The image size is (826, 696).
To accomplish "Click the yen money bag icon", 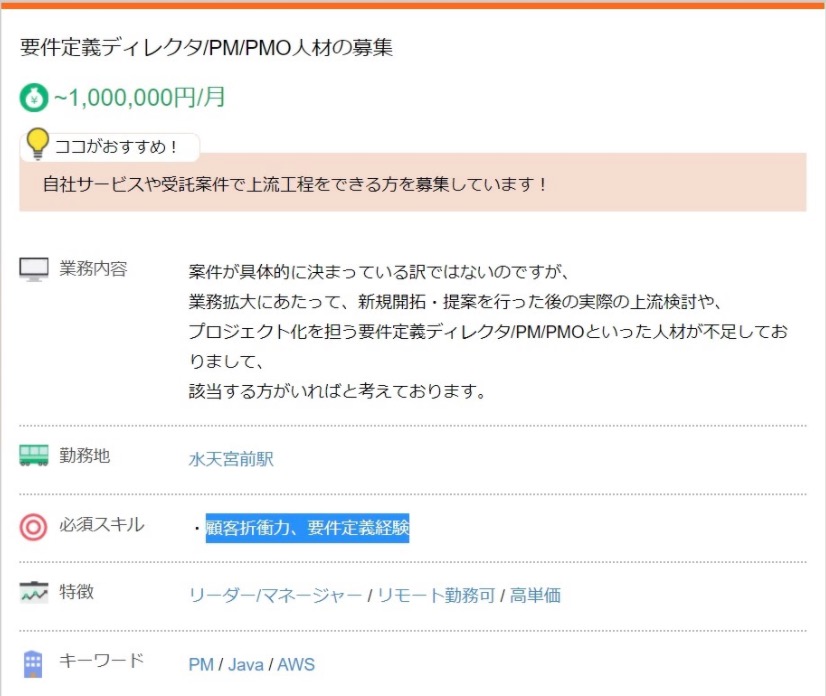I will (x=34, y=98).
